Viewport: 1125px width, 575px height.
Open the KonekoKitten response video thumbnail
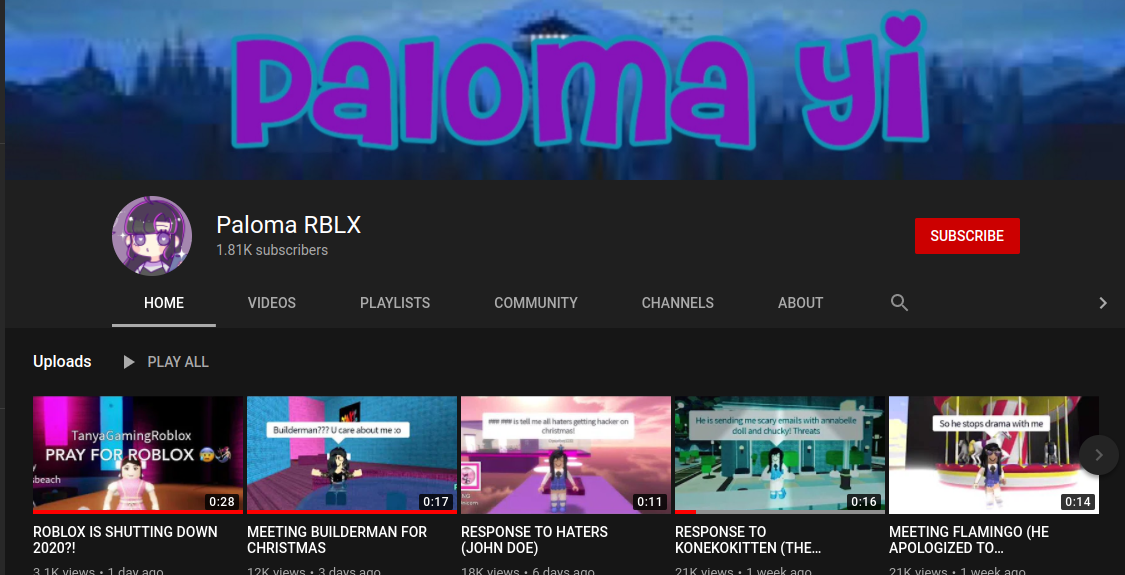tap(780, 454)
